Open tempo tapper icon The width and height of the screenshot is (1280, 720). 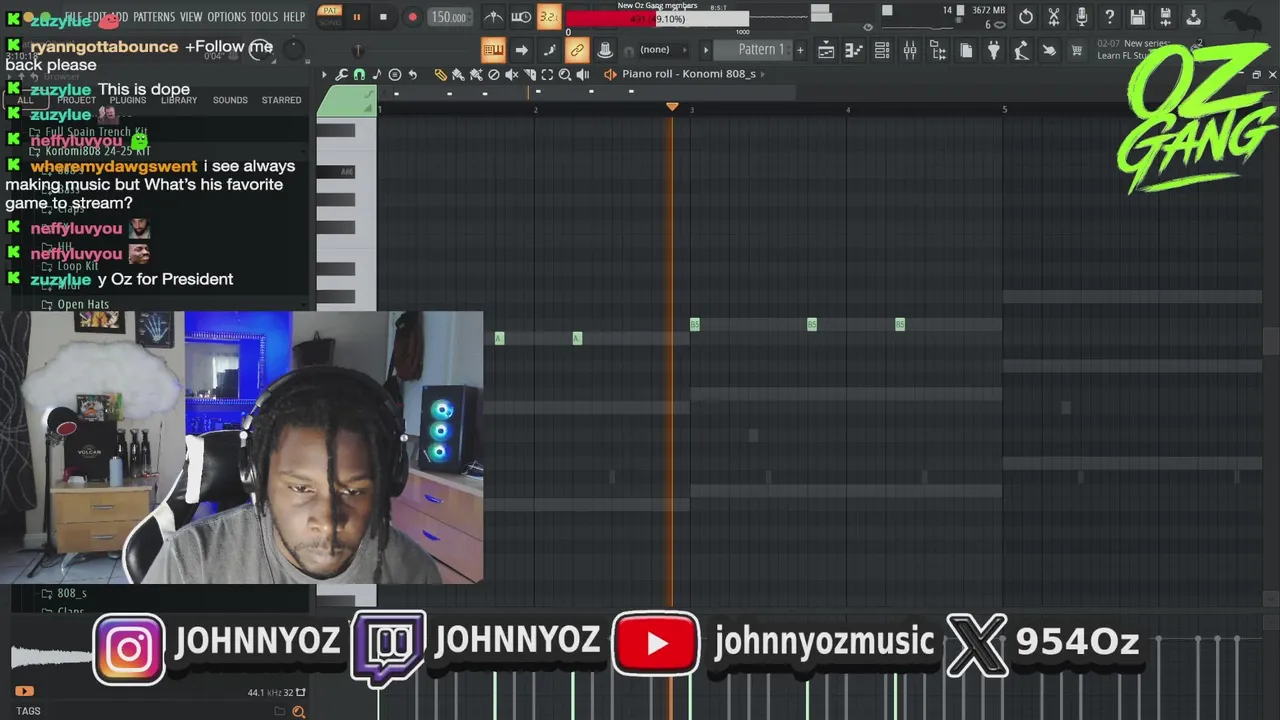[x=1021, y=51]
